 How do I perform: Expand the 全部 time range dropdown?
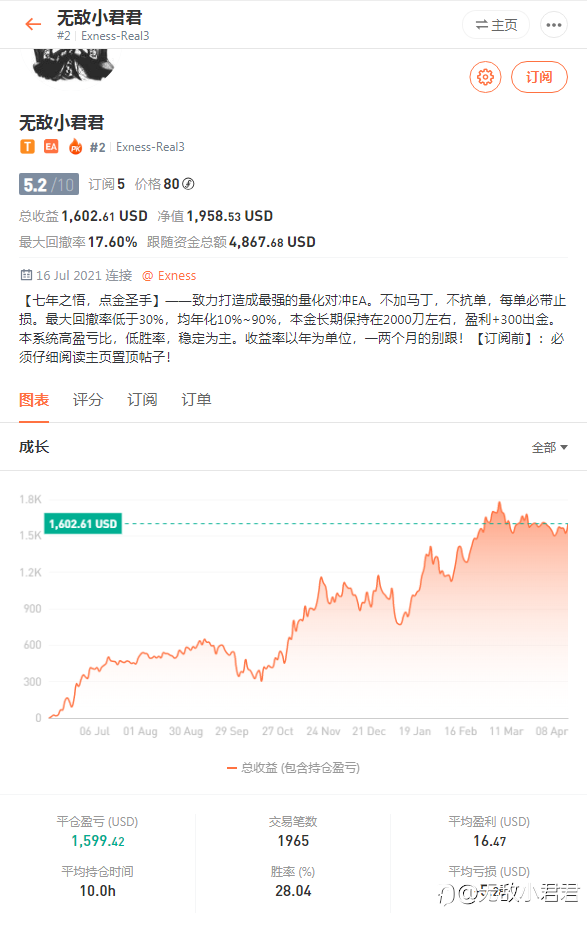(x=550, y=448)
